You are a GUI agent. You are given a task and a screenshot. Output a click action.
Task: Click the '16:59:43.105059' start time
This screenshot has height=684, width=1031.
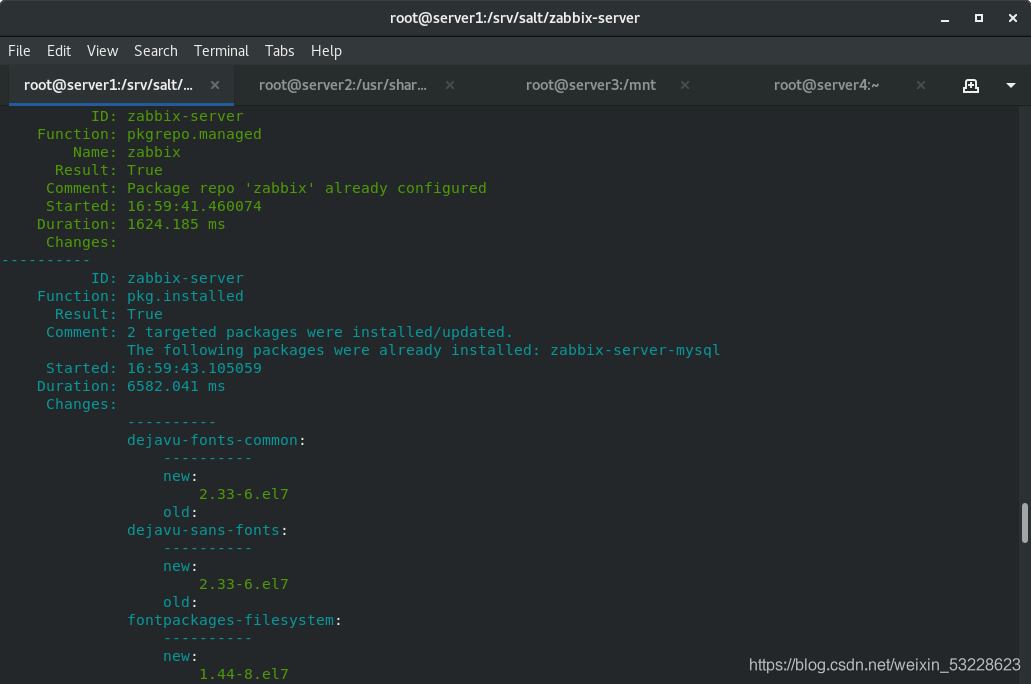[194, 368]
